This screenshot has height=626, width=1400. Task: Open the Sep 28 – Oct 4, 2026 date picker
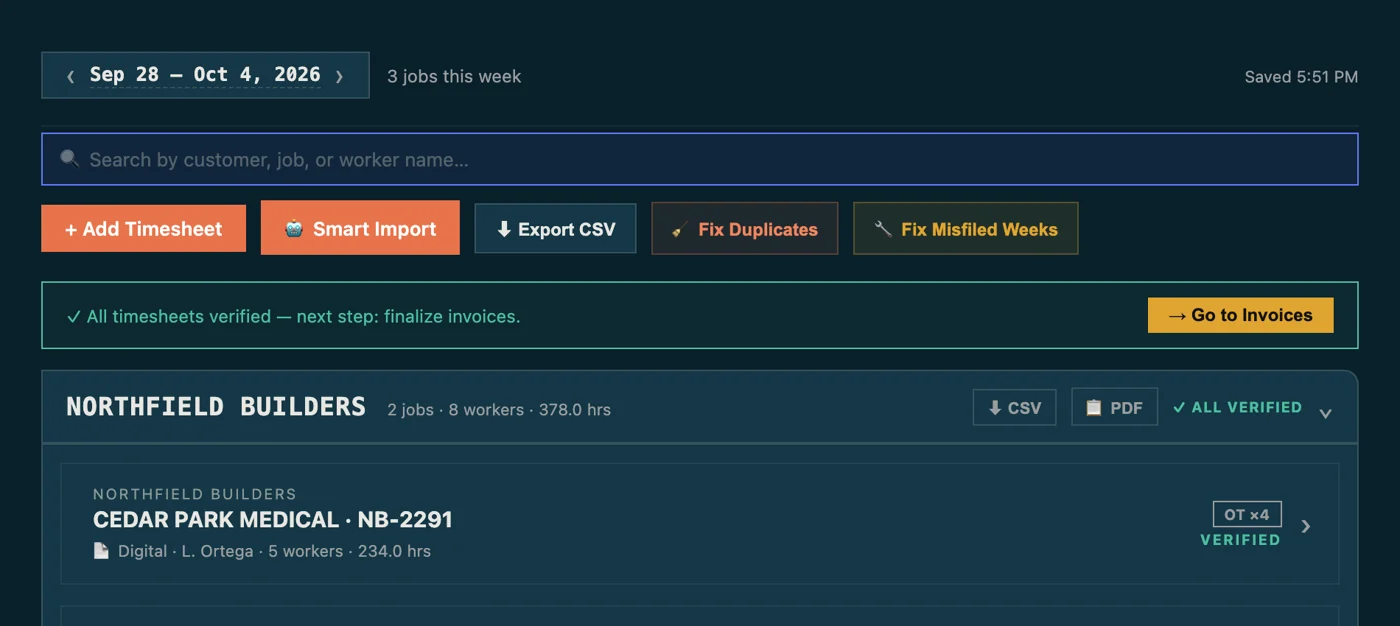[x=205, y=75]
